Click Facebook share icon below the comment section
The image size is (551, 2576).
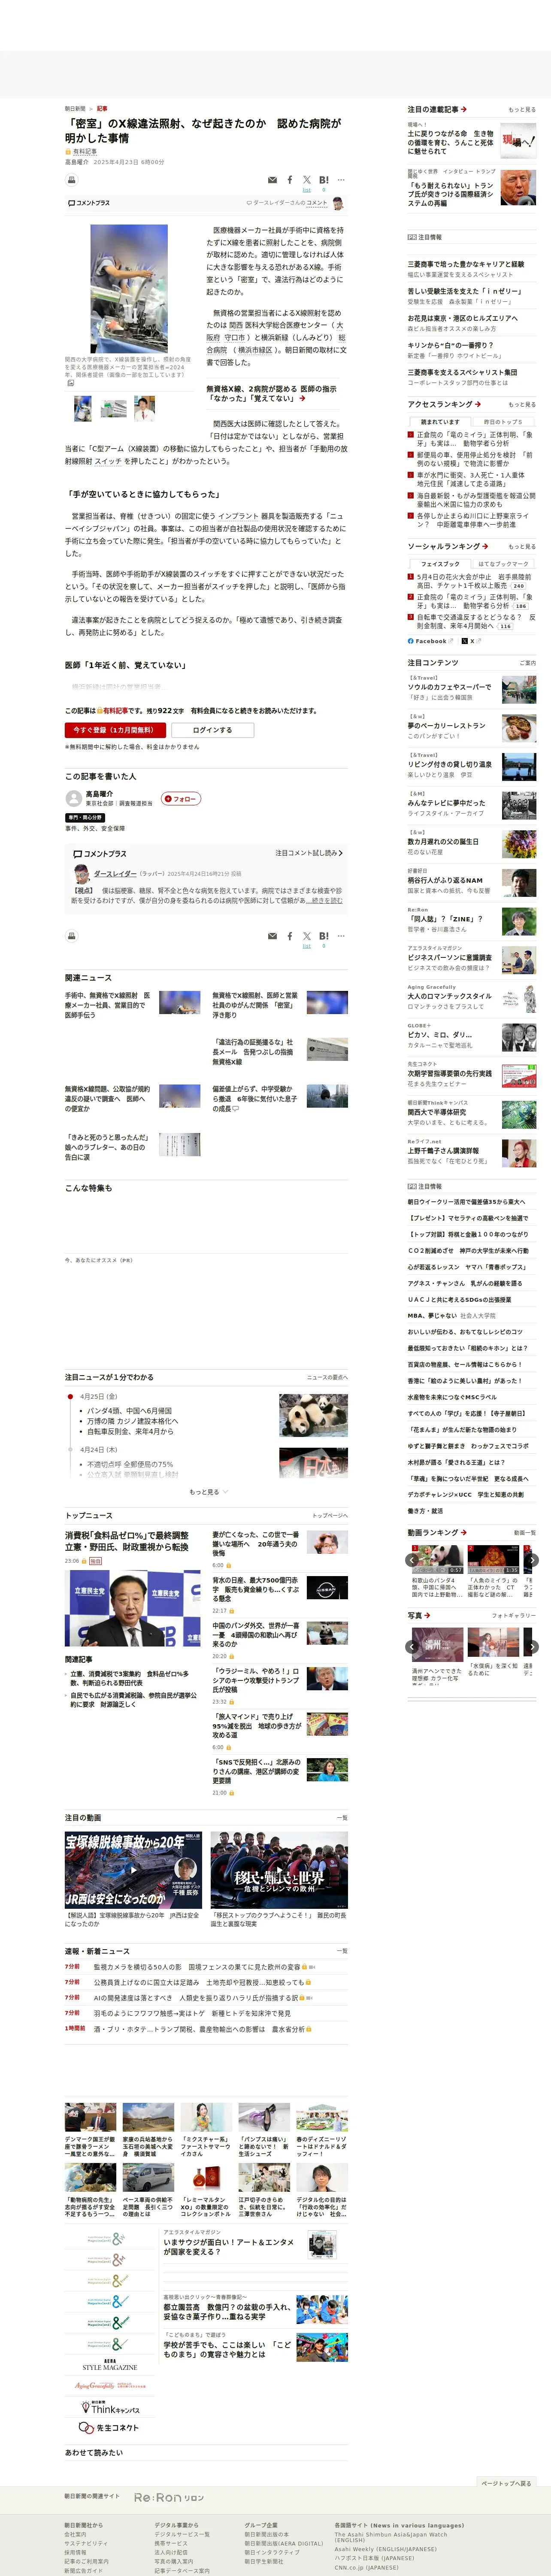tap(290, 936)
